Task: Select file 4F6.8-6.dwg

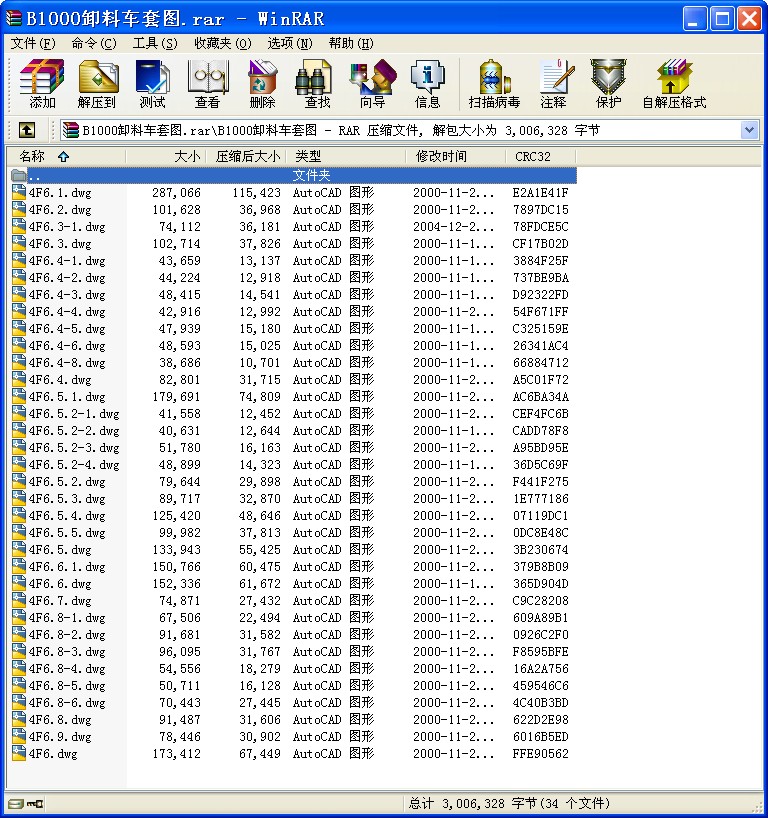Action: click(x=67, y=702)
